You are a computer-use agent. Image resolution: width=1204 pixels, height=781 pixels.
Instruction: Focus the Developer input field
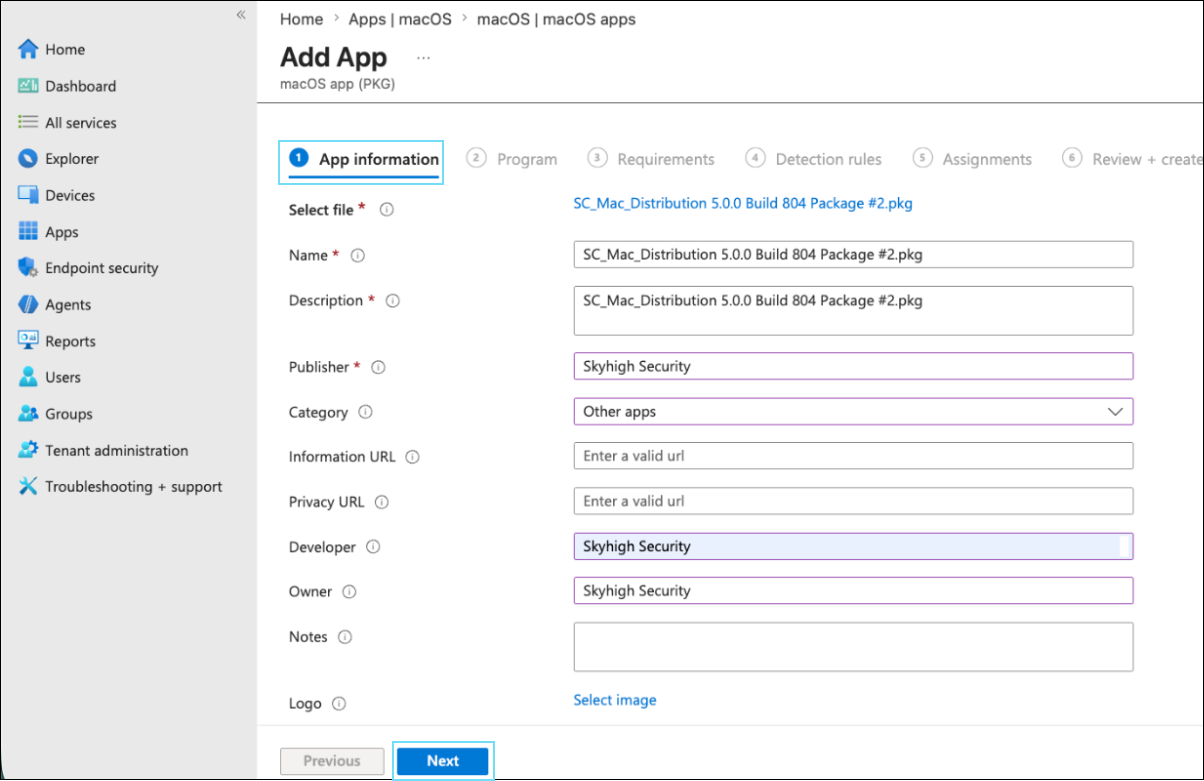(853, 546)
